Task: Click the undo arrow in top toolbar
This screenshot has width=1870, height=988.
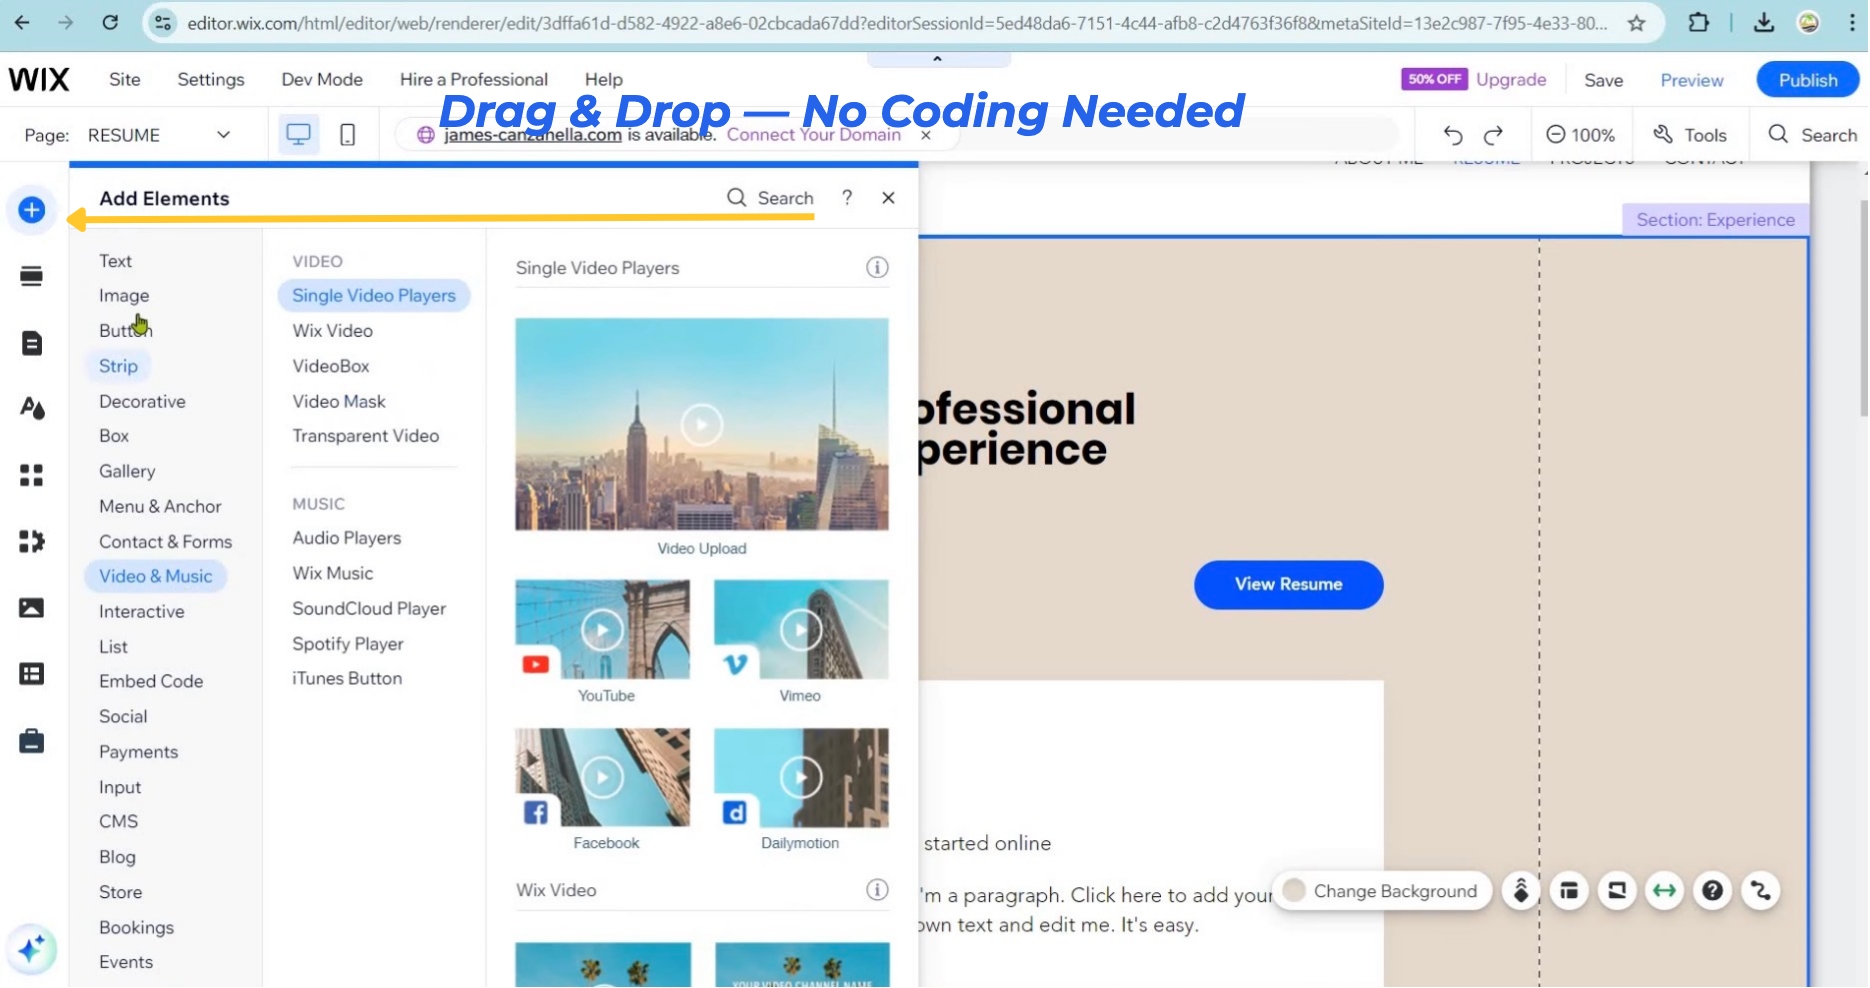Action: pos(1452,134)
